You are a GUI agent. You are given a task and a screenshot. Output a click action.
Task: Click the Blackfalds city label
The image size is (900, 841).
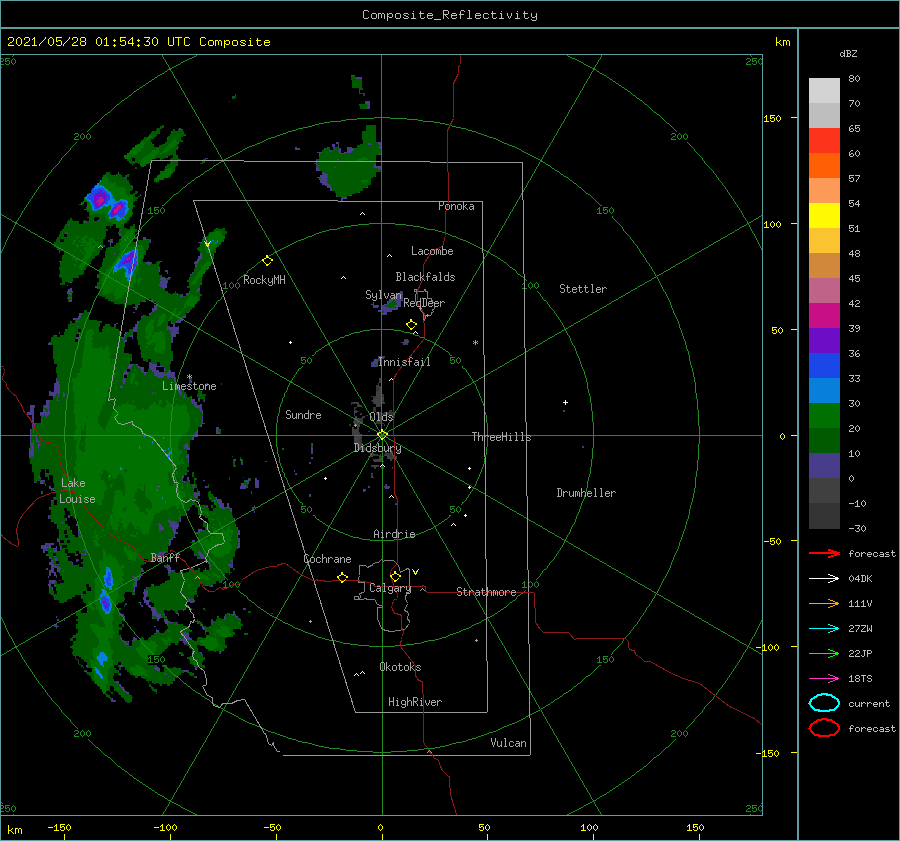425,277
